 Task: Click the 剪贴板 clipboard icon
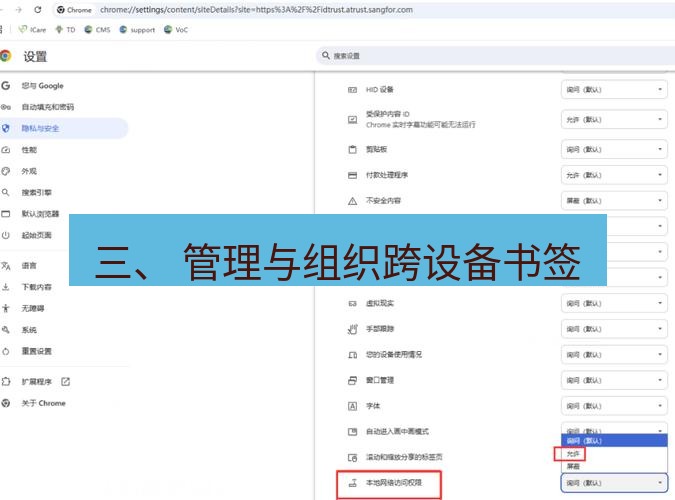(352, 149)
